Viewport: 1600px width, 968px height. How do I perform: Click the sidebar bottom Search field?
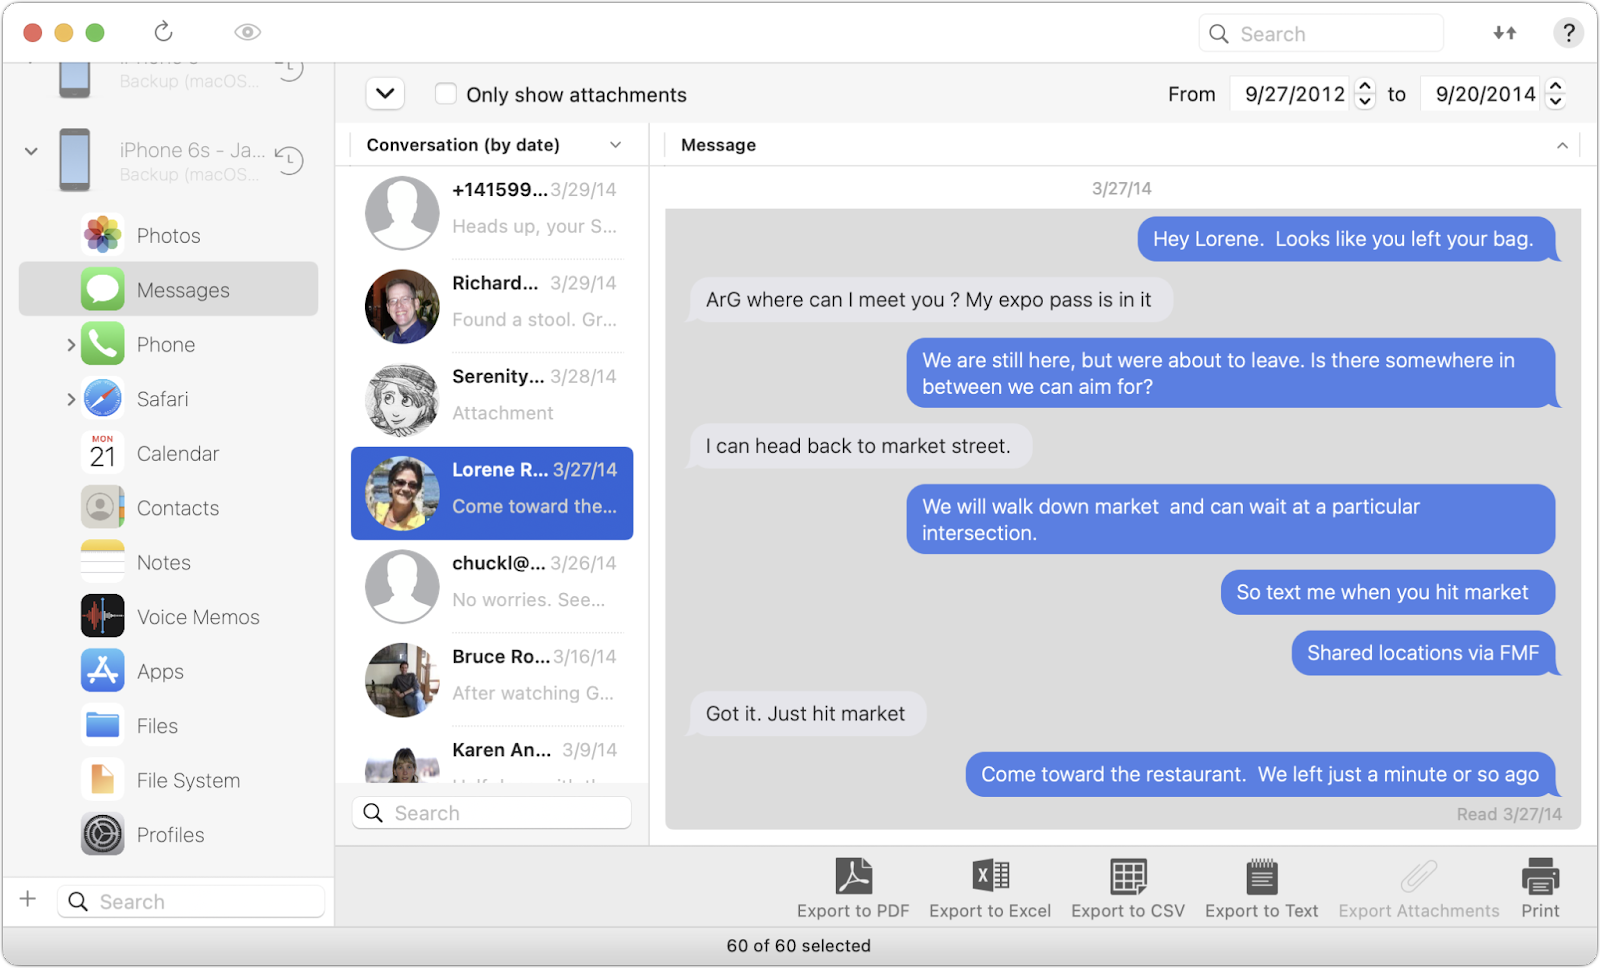click(x=191, y=902)
